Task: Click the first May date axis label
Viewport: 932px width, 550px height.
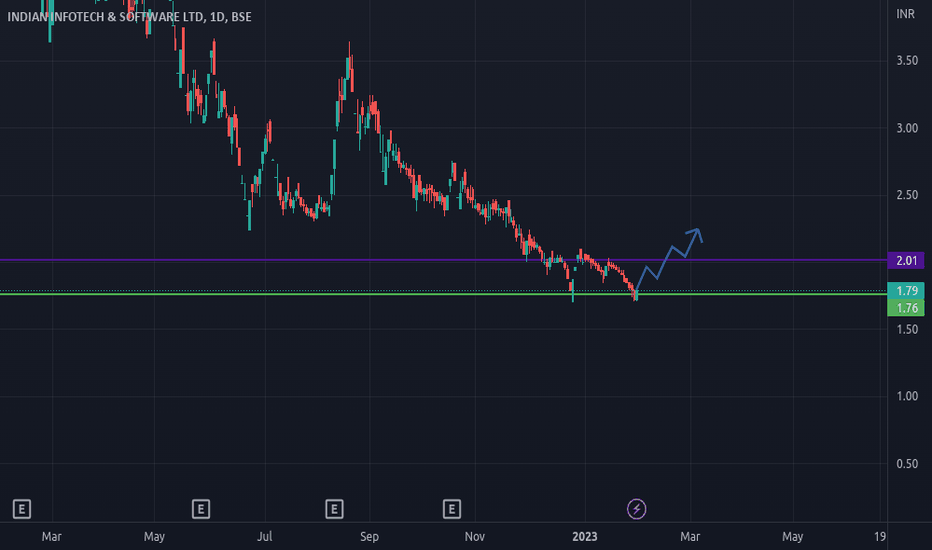Action: 154,536
